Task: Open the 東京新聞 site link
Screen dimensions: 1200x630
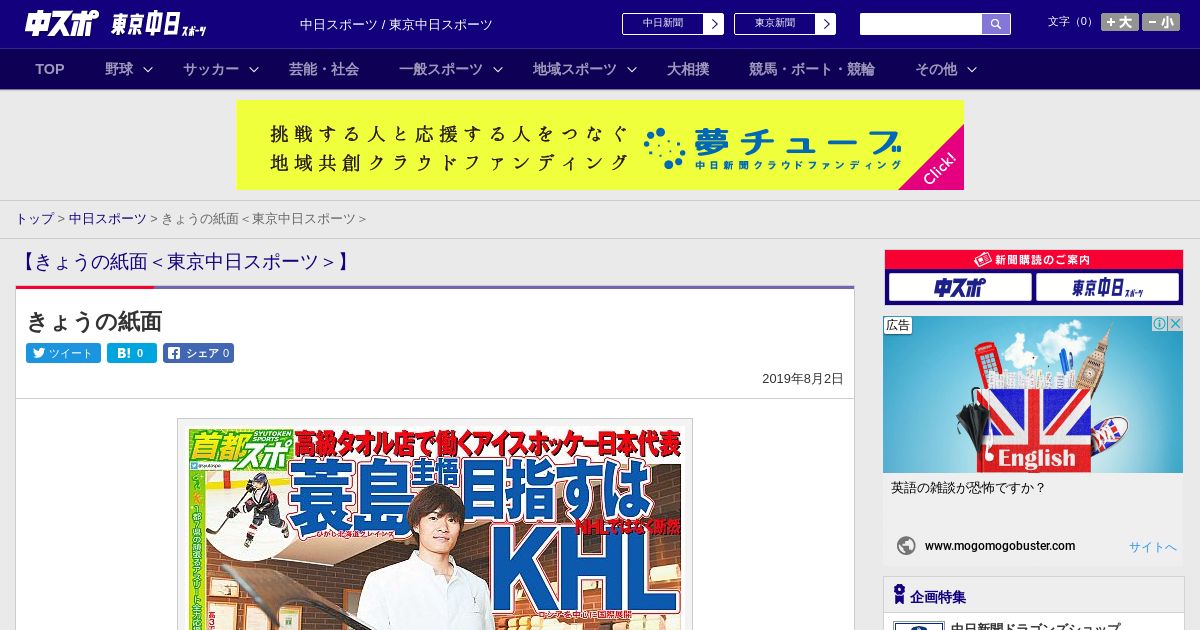Action: click(784, 24)
